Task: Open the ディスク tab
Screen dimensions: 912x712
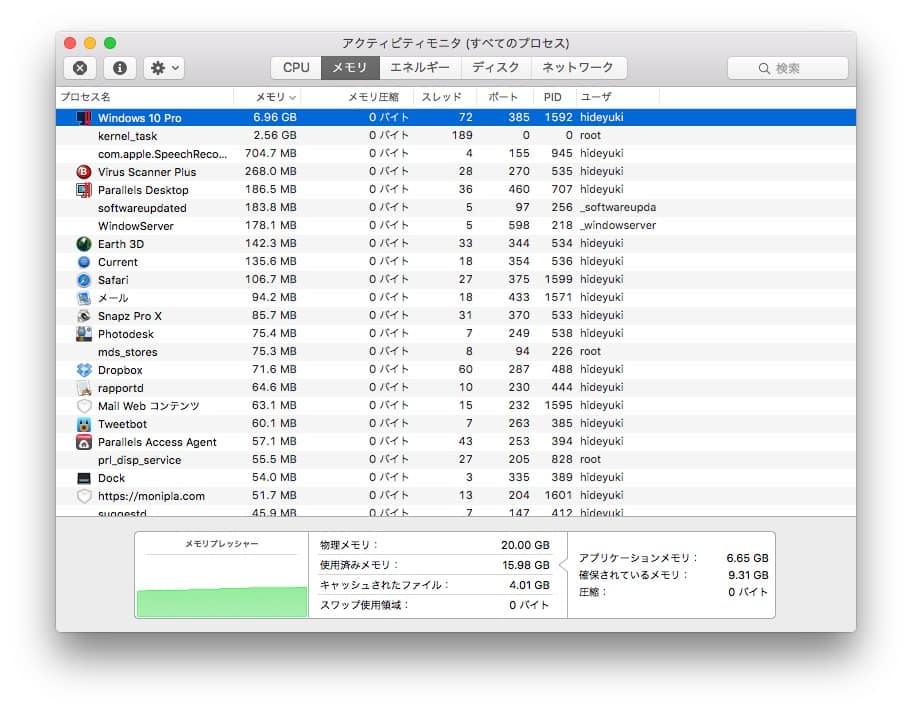Action: [496, 68]
